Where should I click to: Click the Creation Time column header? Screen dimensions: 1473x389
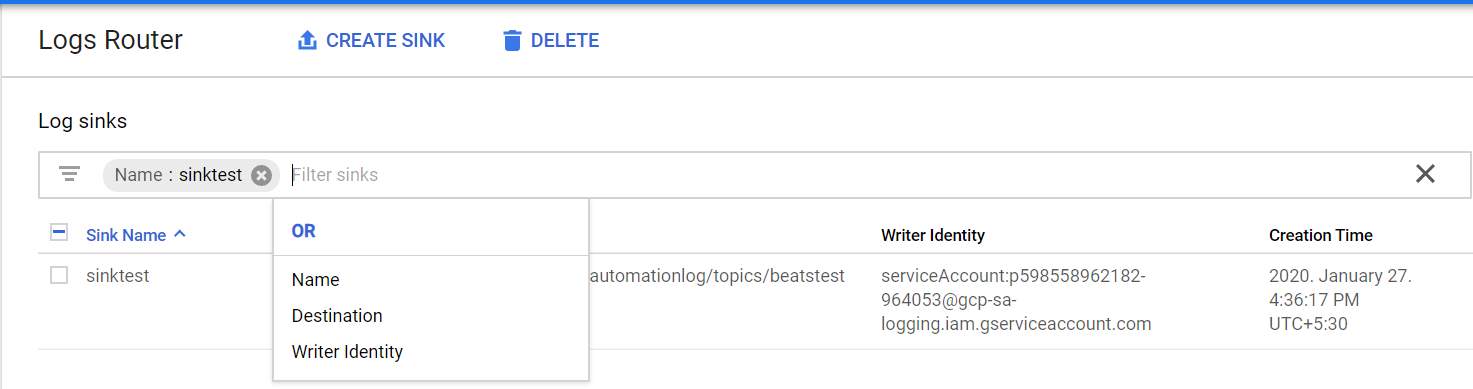pos(1320,235)
